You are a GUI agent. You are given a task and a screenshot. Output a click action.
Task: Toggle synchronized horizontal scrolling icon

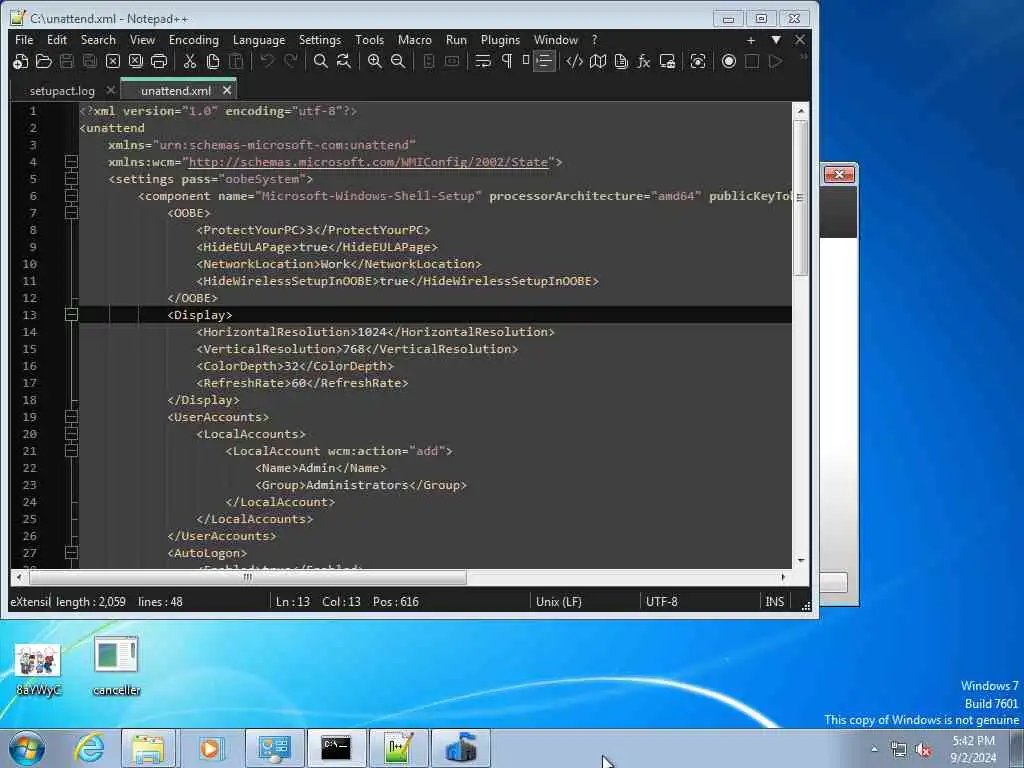click(452, 61)
